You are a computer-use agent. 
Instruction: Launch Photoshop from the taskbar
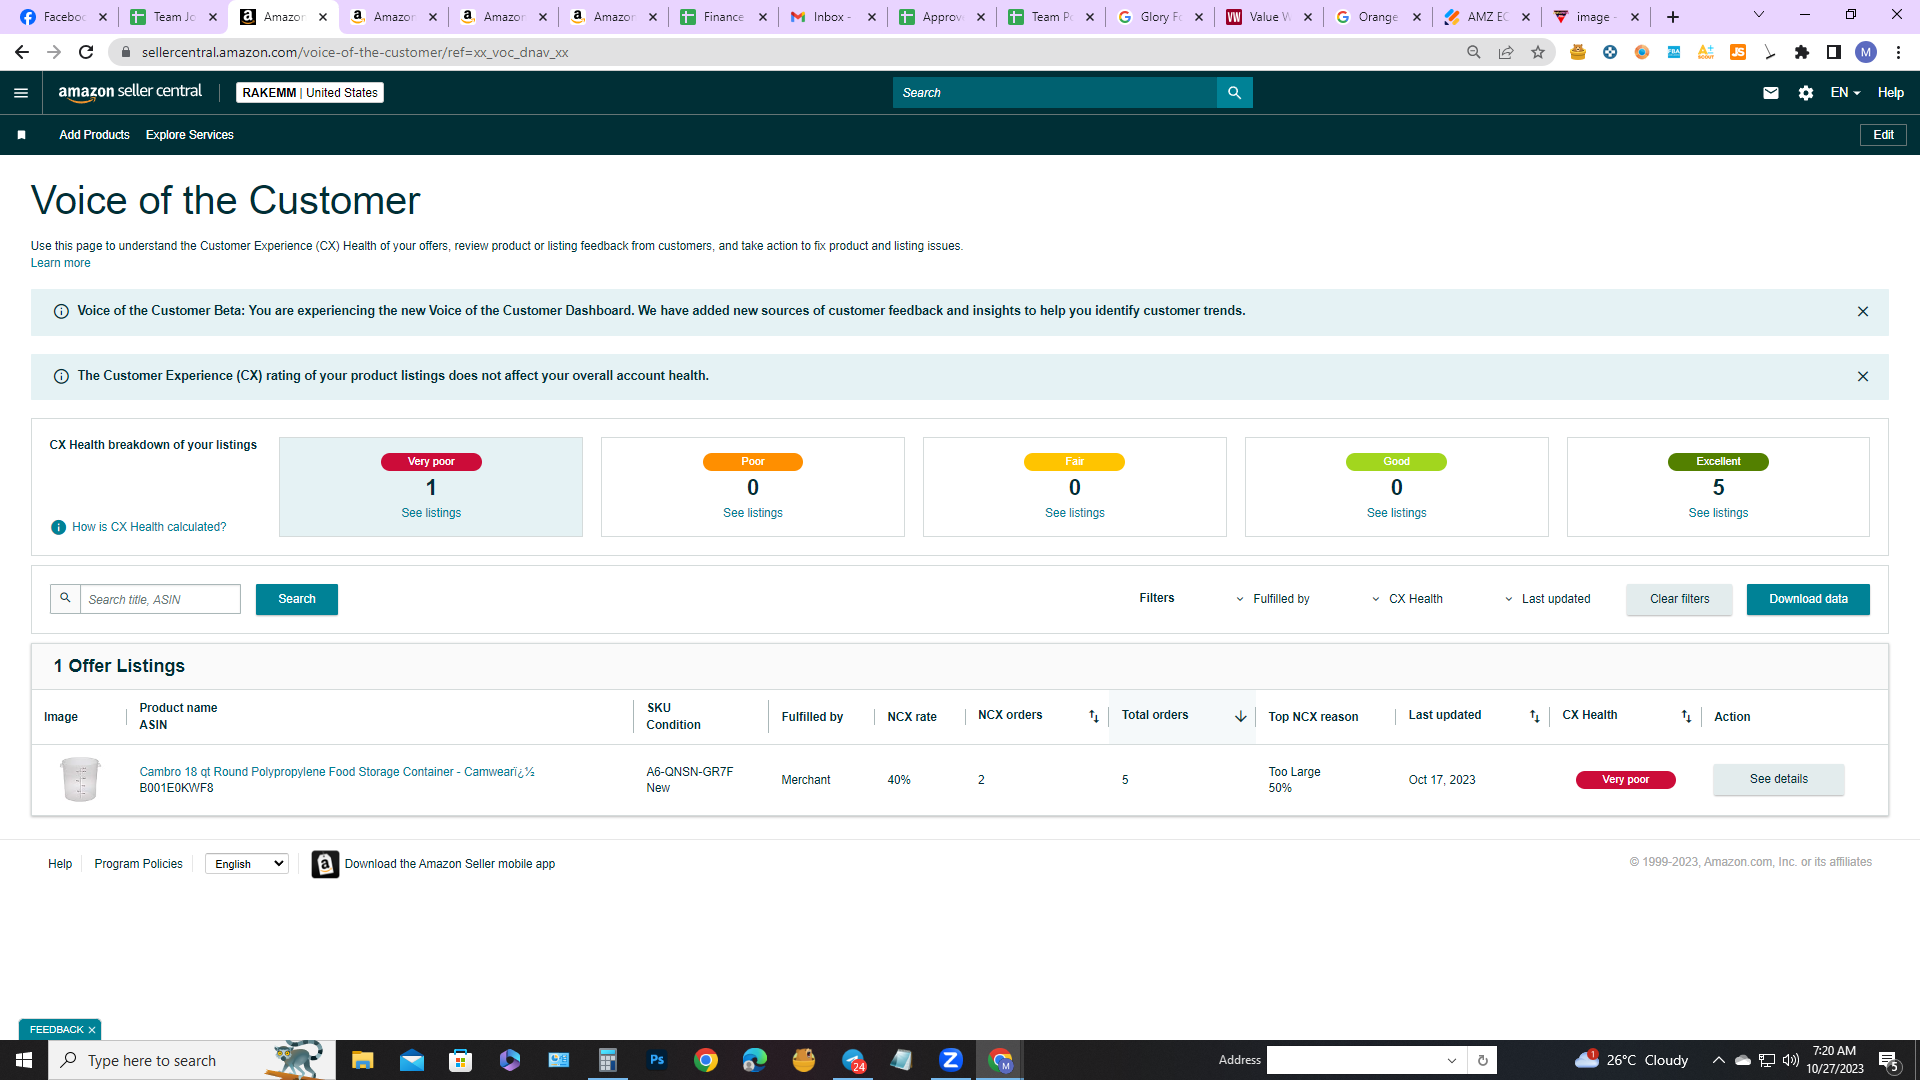pos(657,1060)
